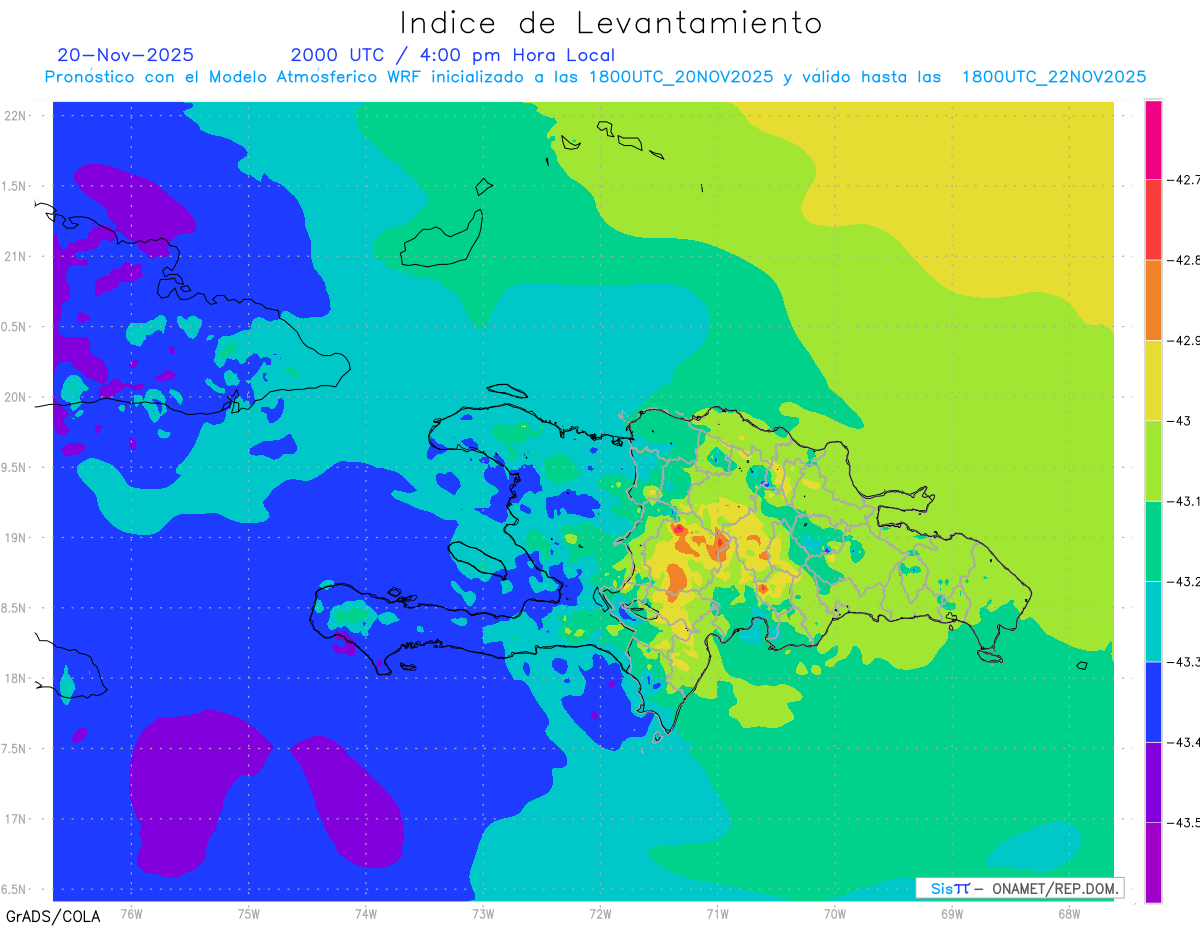This screenshot has width=1200, height=927.
Task: Click the '22N' latitude label
Action: click(16, 116)
